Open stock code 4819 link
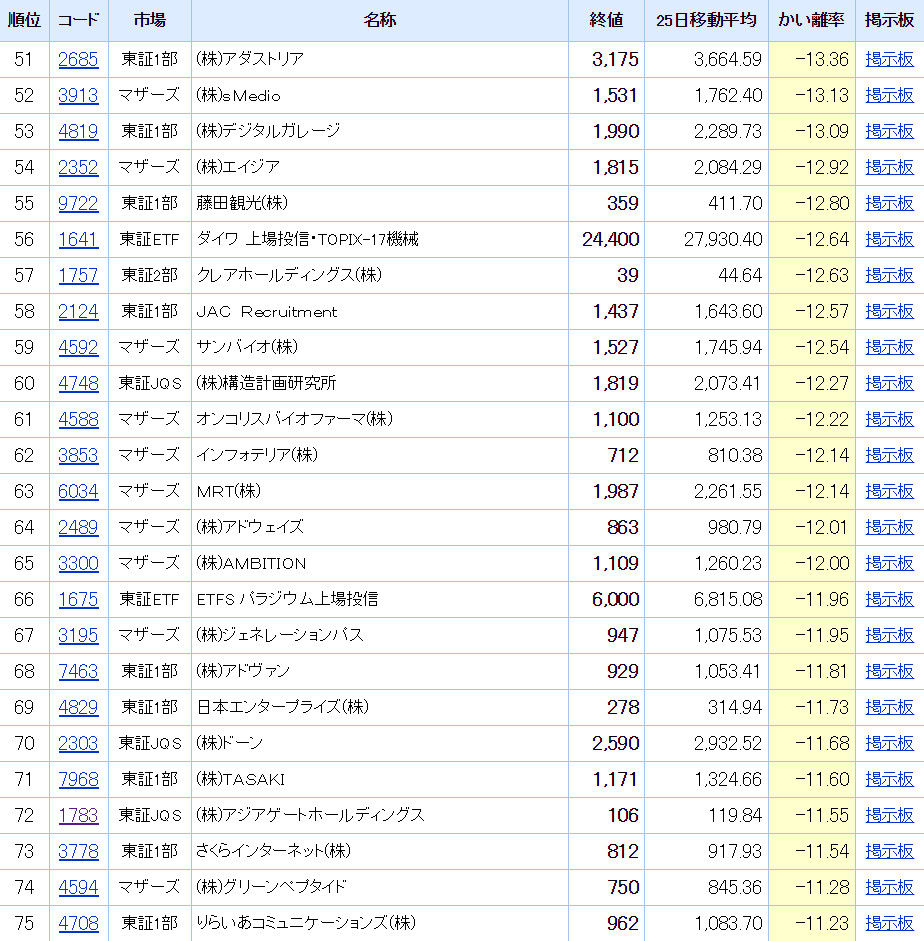924x941 pixels. [x=78, y=131]
